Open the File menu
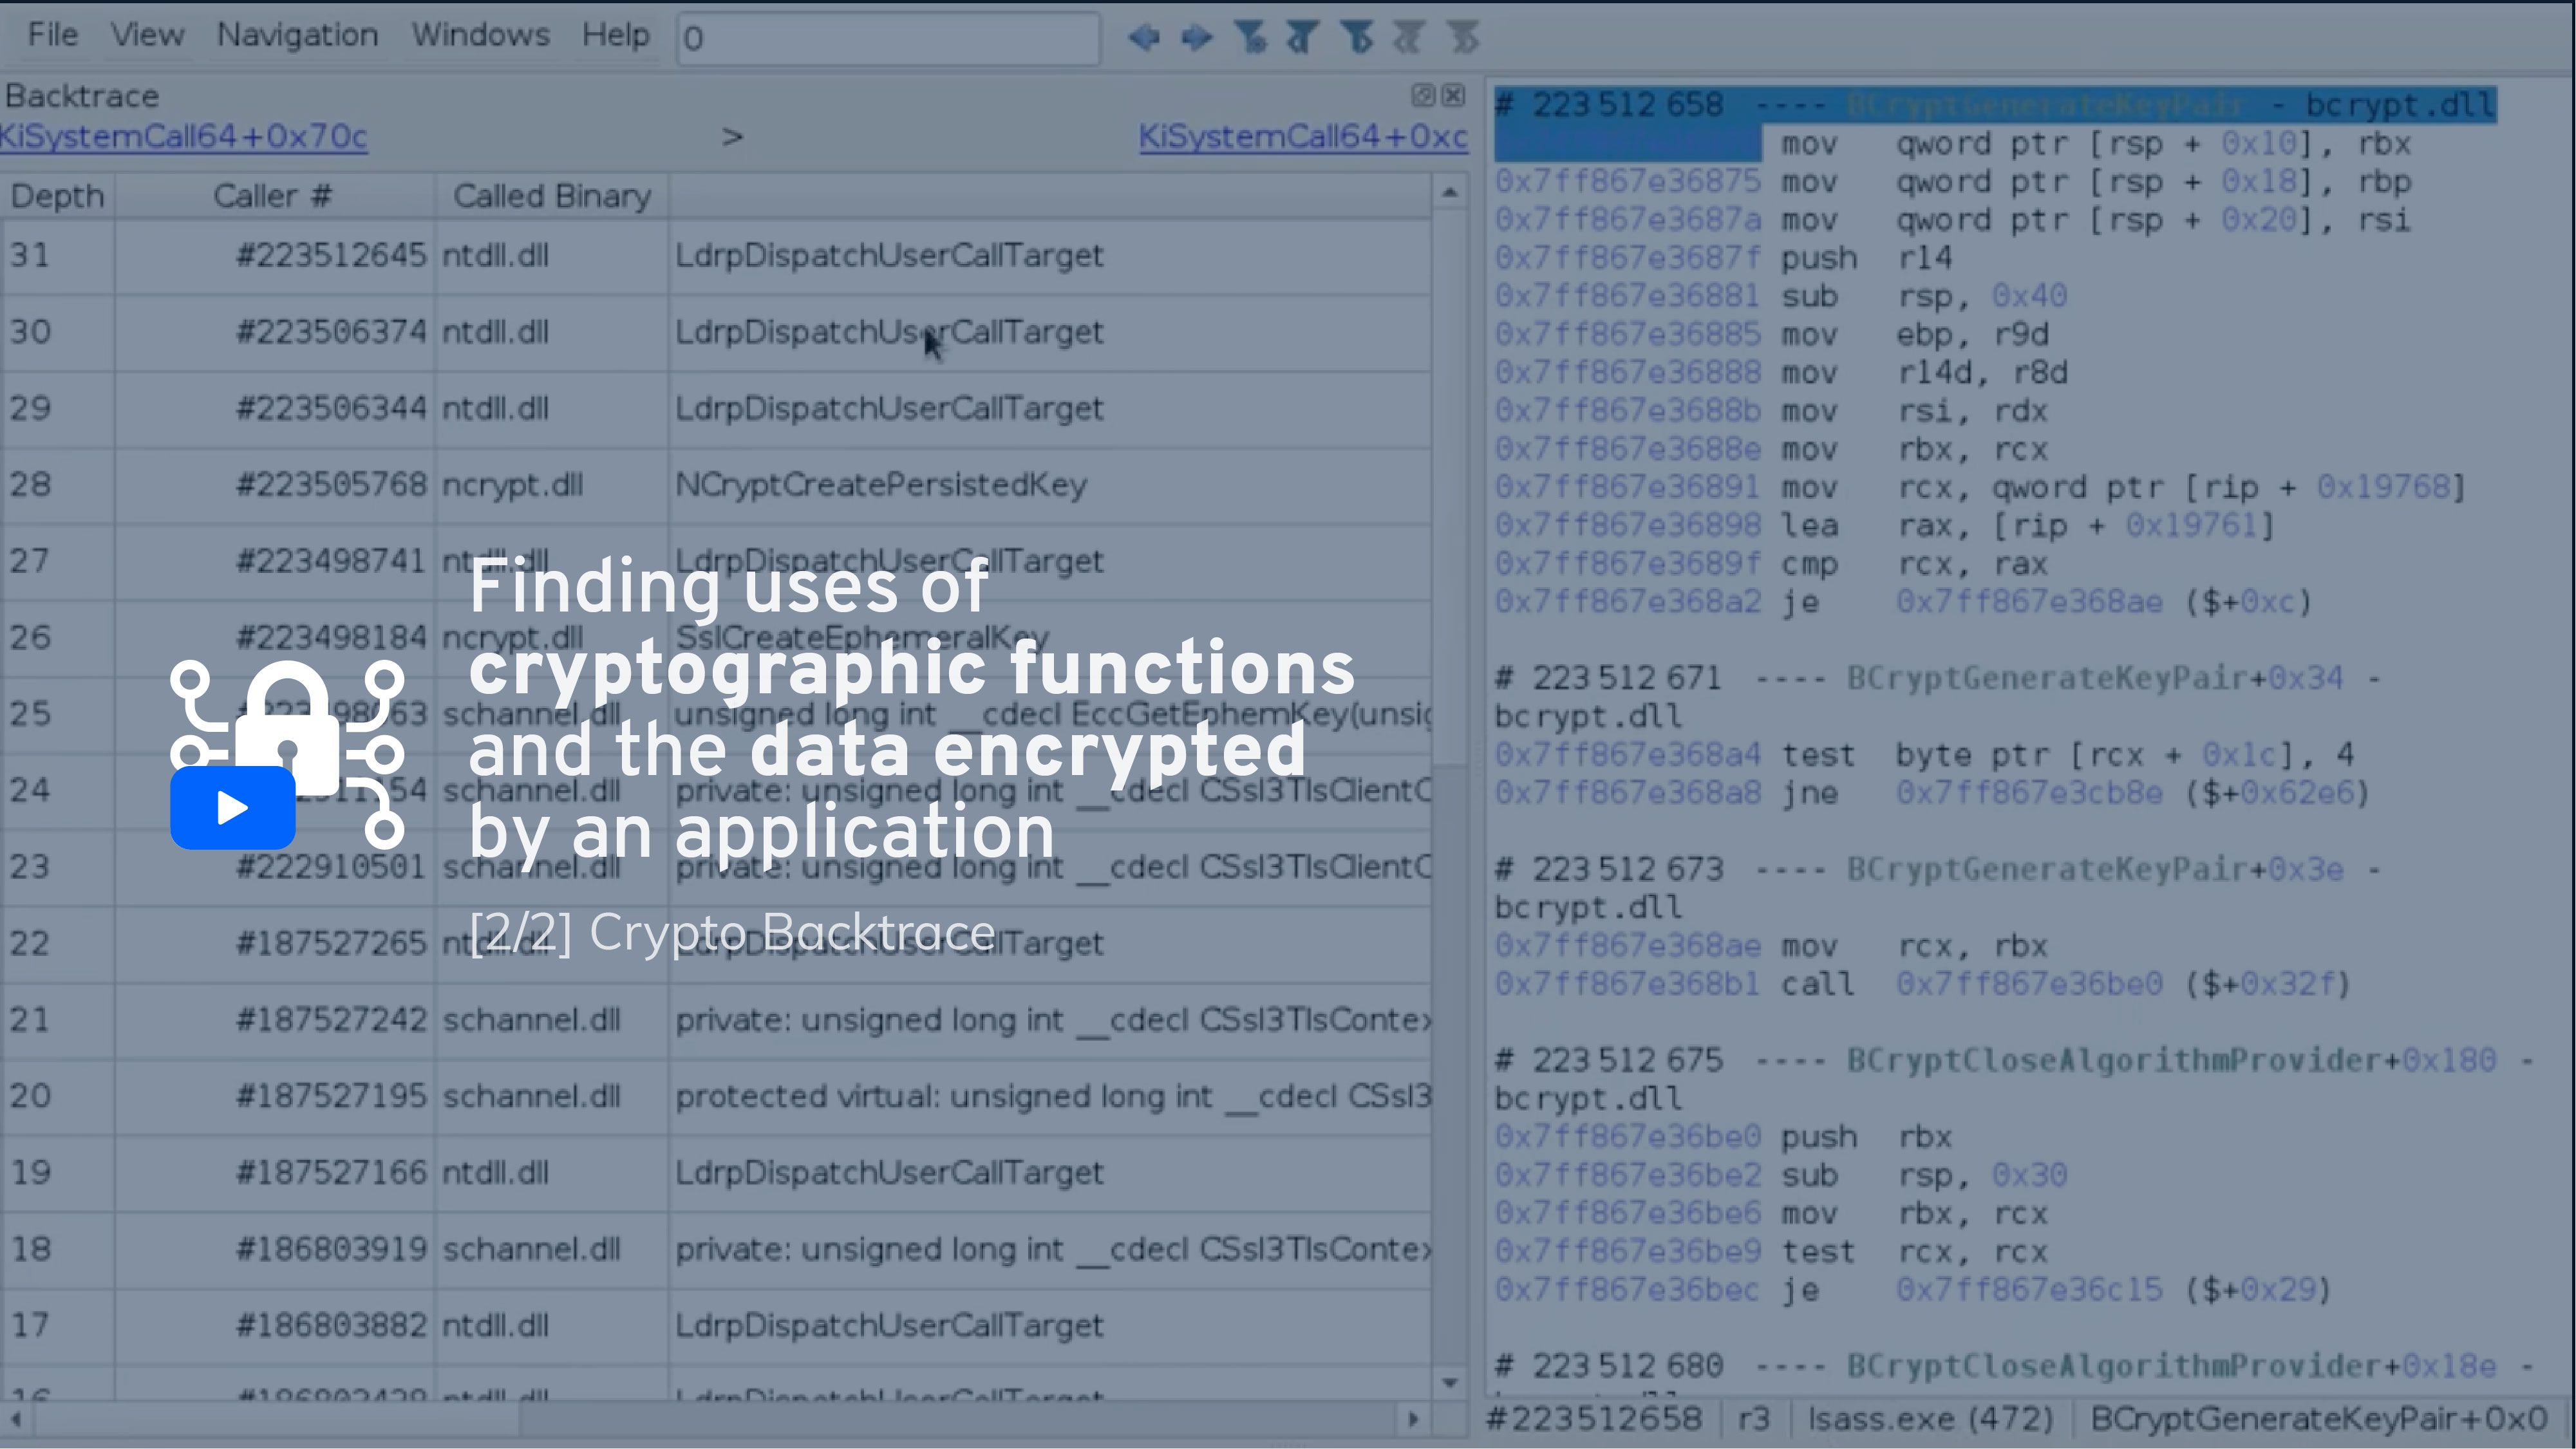The width and height of the screenshot is (2576, 1449). pos(52,35)
